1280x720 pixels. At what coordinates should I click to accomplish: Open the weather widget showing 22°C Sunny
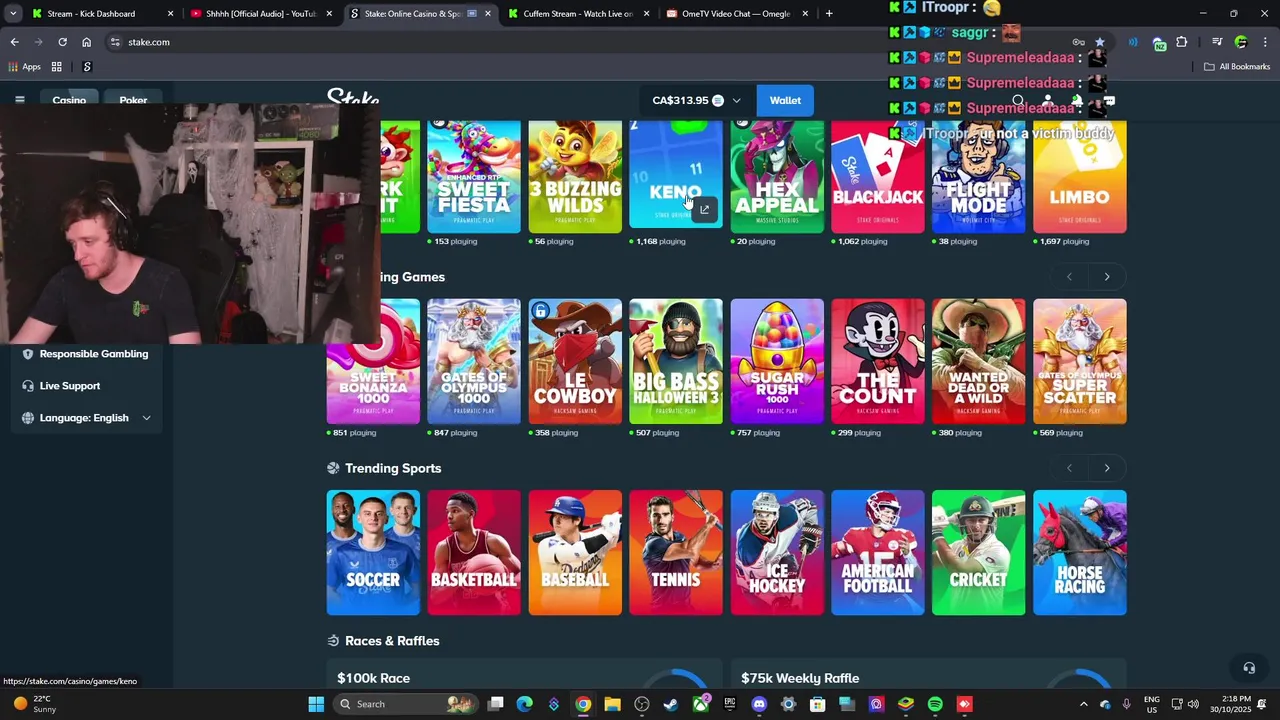coord(33,704)
